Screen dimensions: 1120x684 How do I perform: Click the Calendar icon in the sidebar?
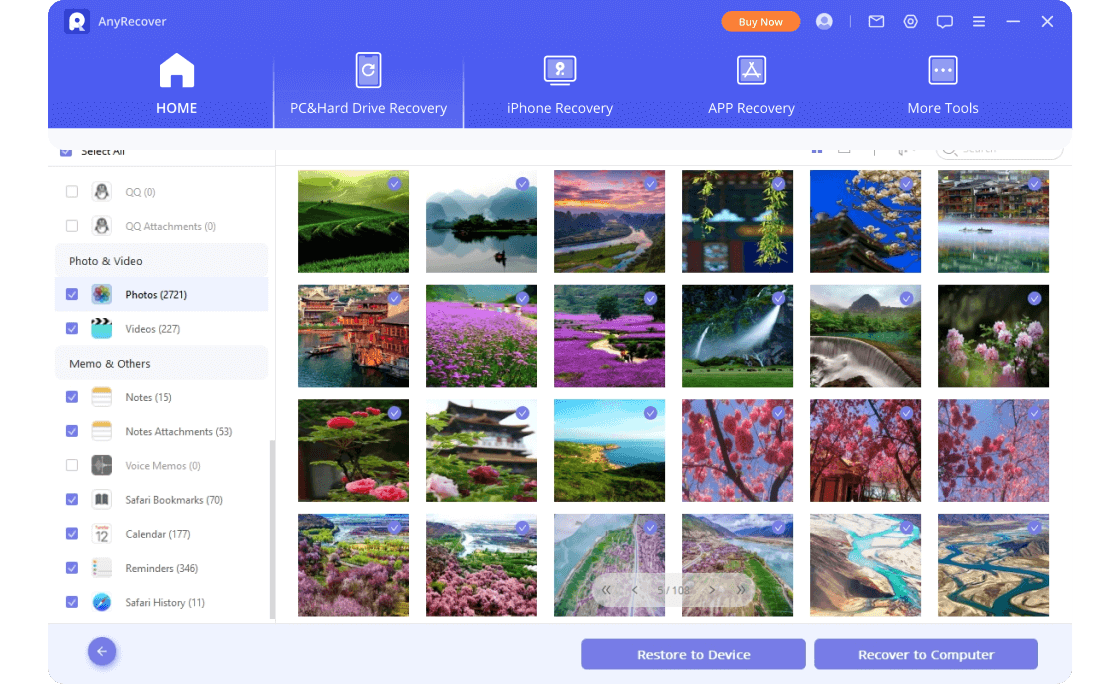[102, 534]
